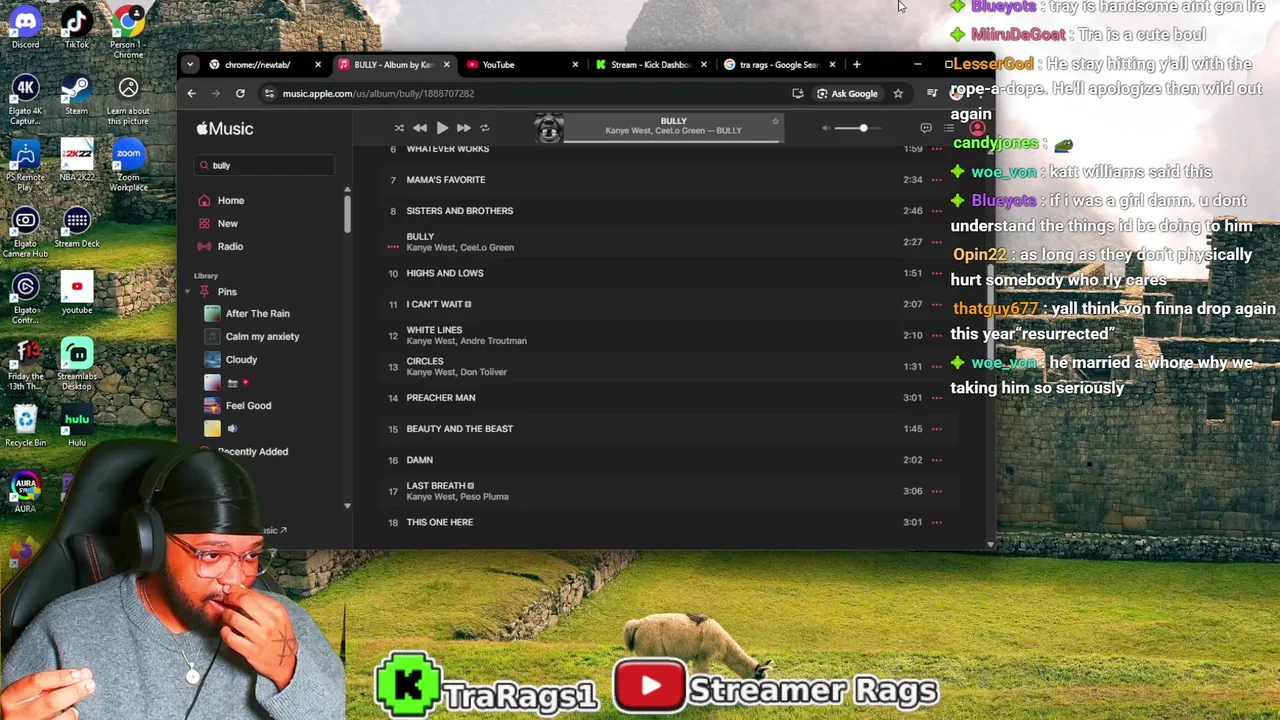
Task: Open more options for LAST BREATH
Action: pyautogui.click(x=937, y=491)
